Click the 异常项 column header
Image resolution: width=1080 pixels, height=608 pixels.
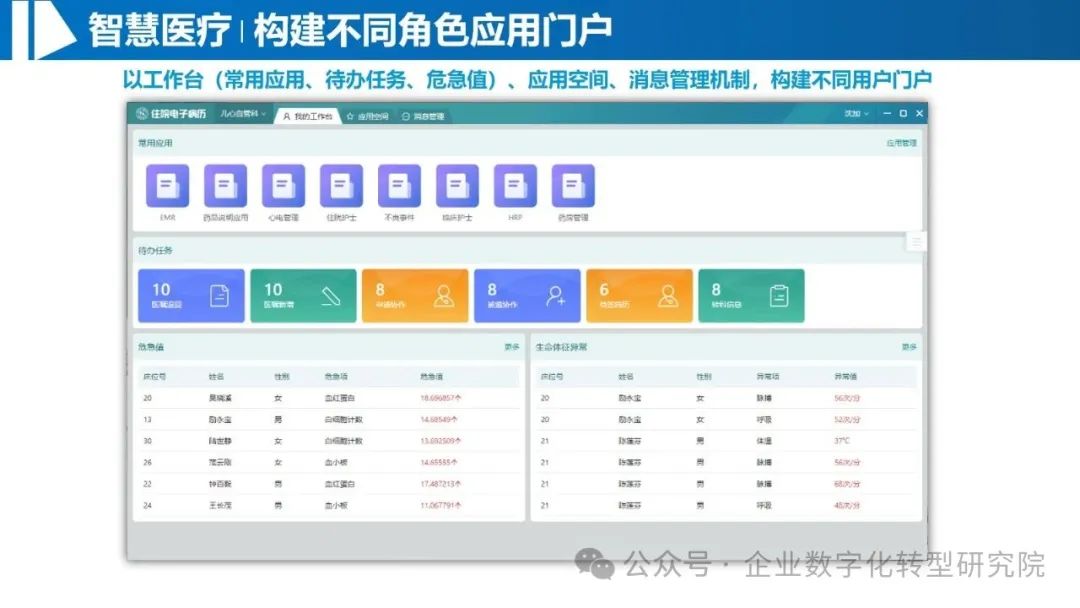point(768,377)
